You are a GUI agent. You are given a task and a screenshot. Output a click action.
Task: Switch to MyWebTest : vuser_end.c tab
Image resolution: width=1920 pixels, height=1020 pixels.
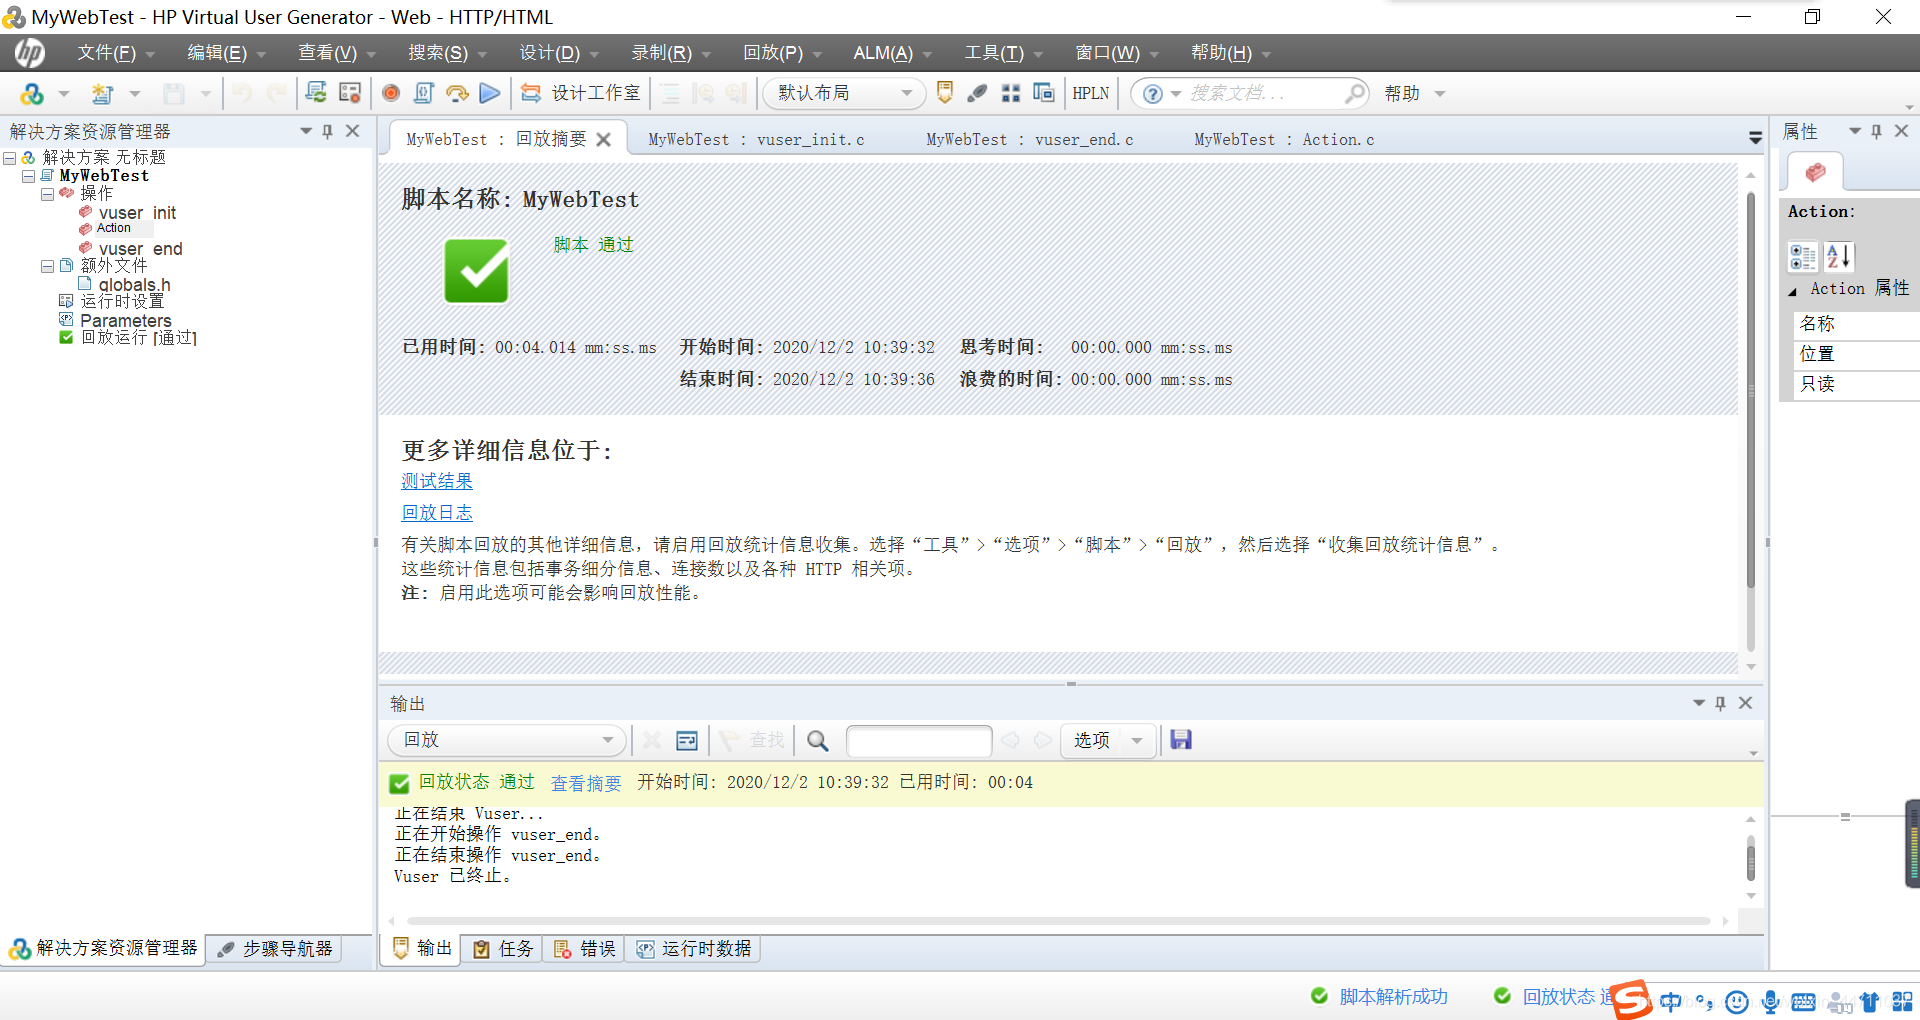1029,140
